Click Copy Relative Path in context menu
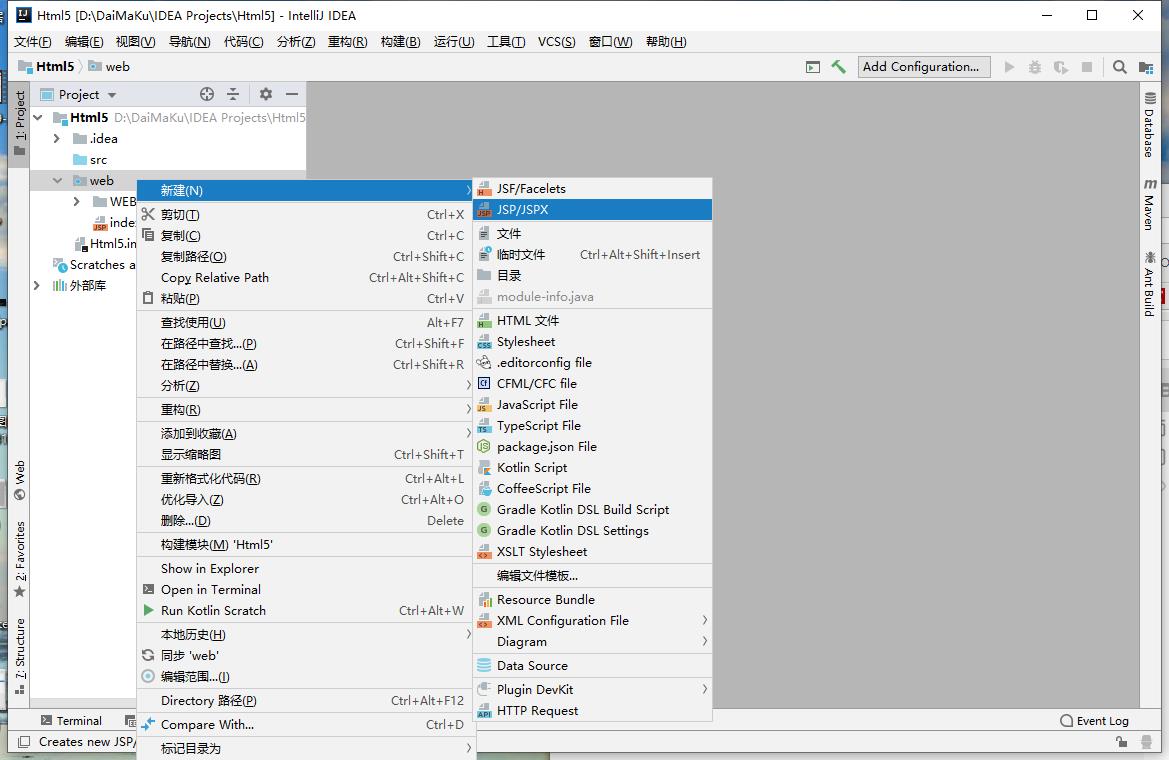 pos(306,277)
